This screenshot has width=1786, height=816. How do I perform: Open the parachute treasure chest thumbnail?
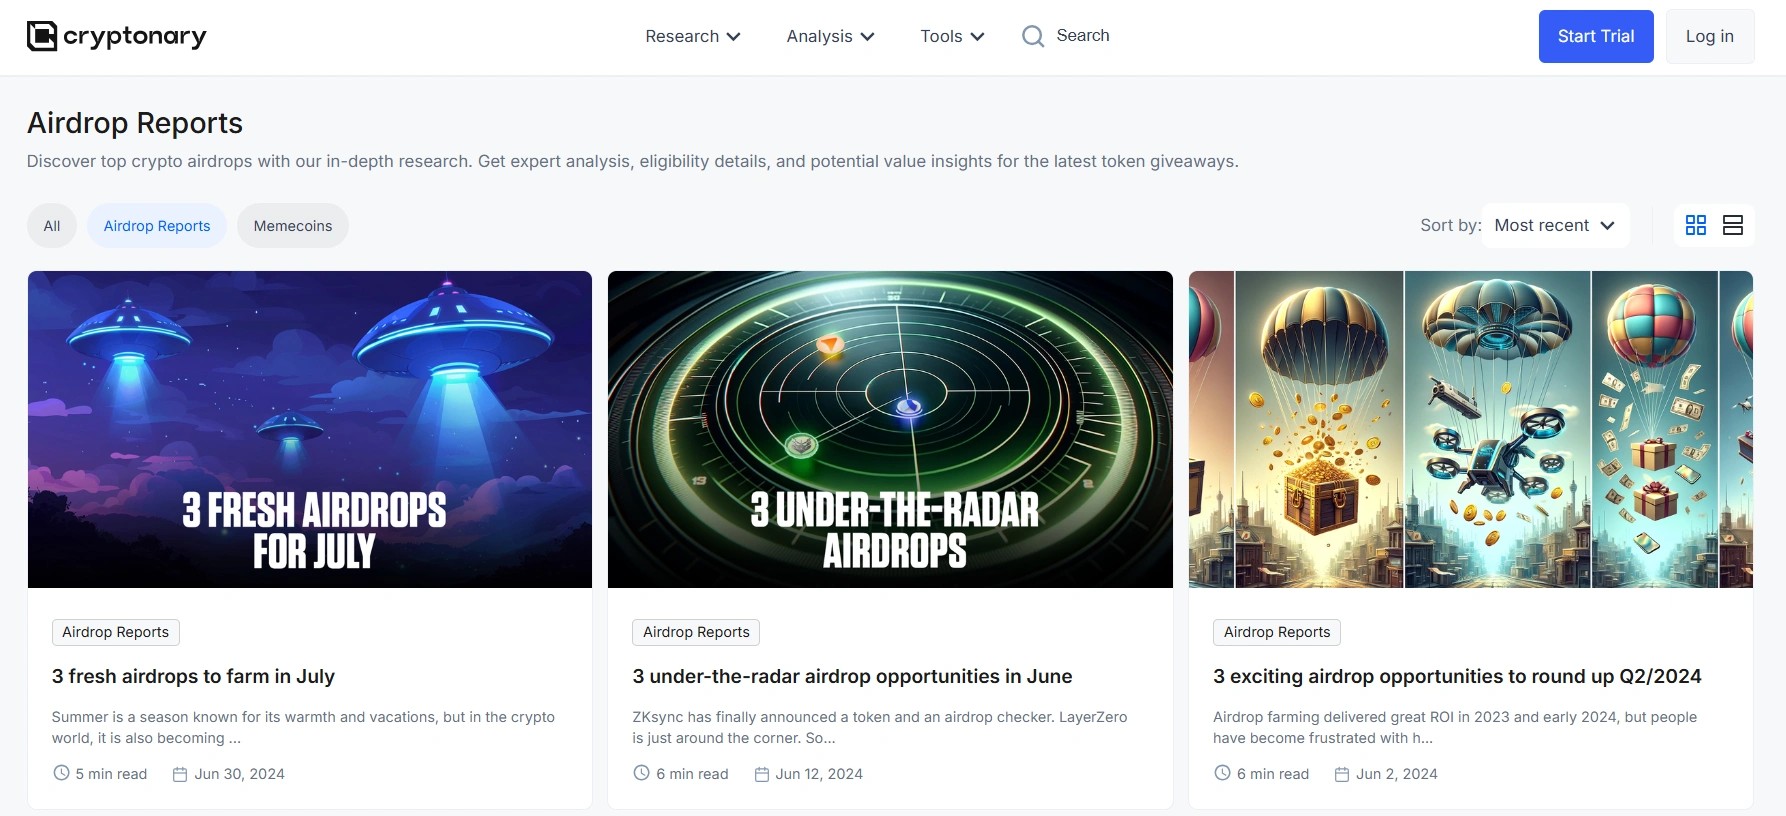1471,429
